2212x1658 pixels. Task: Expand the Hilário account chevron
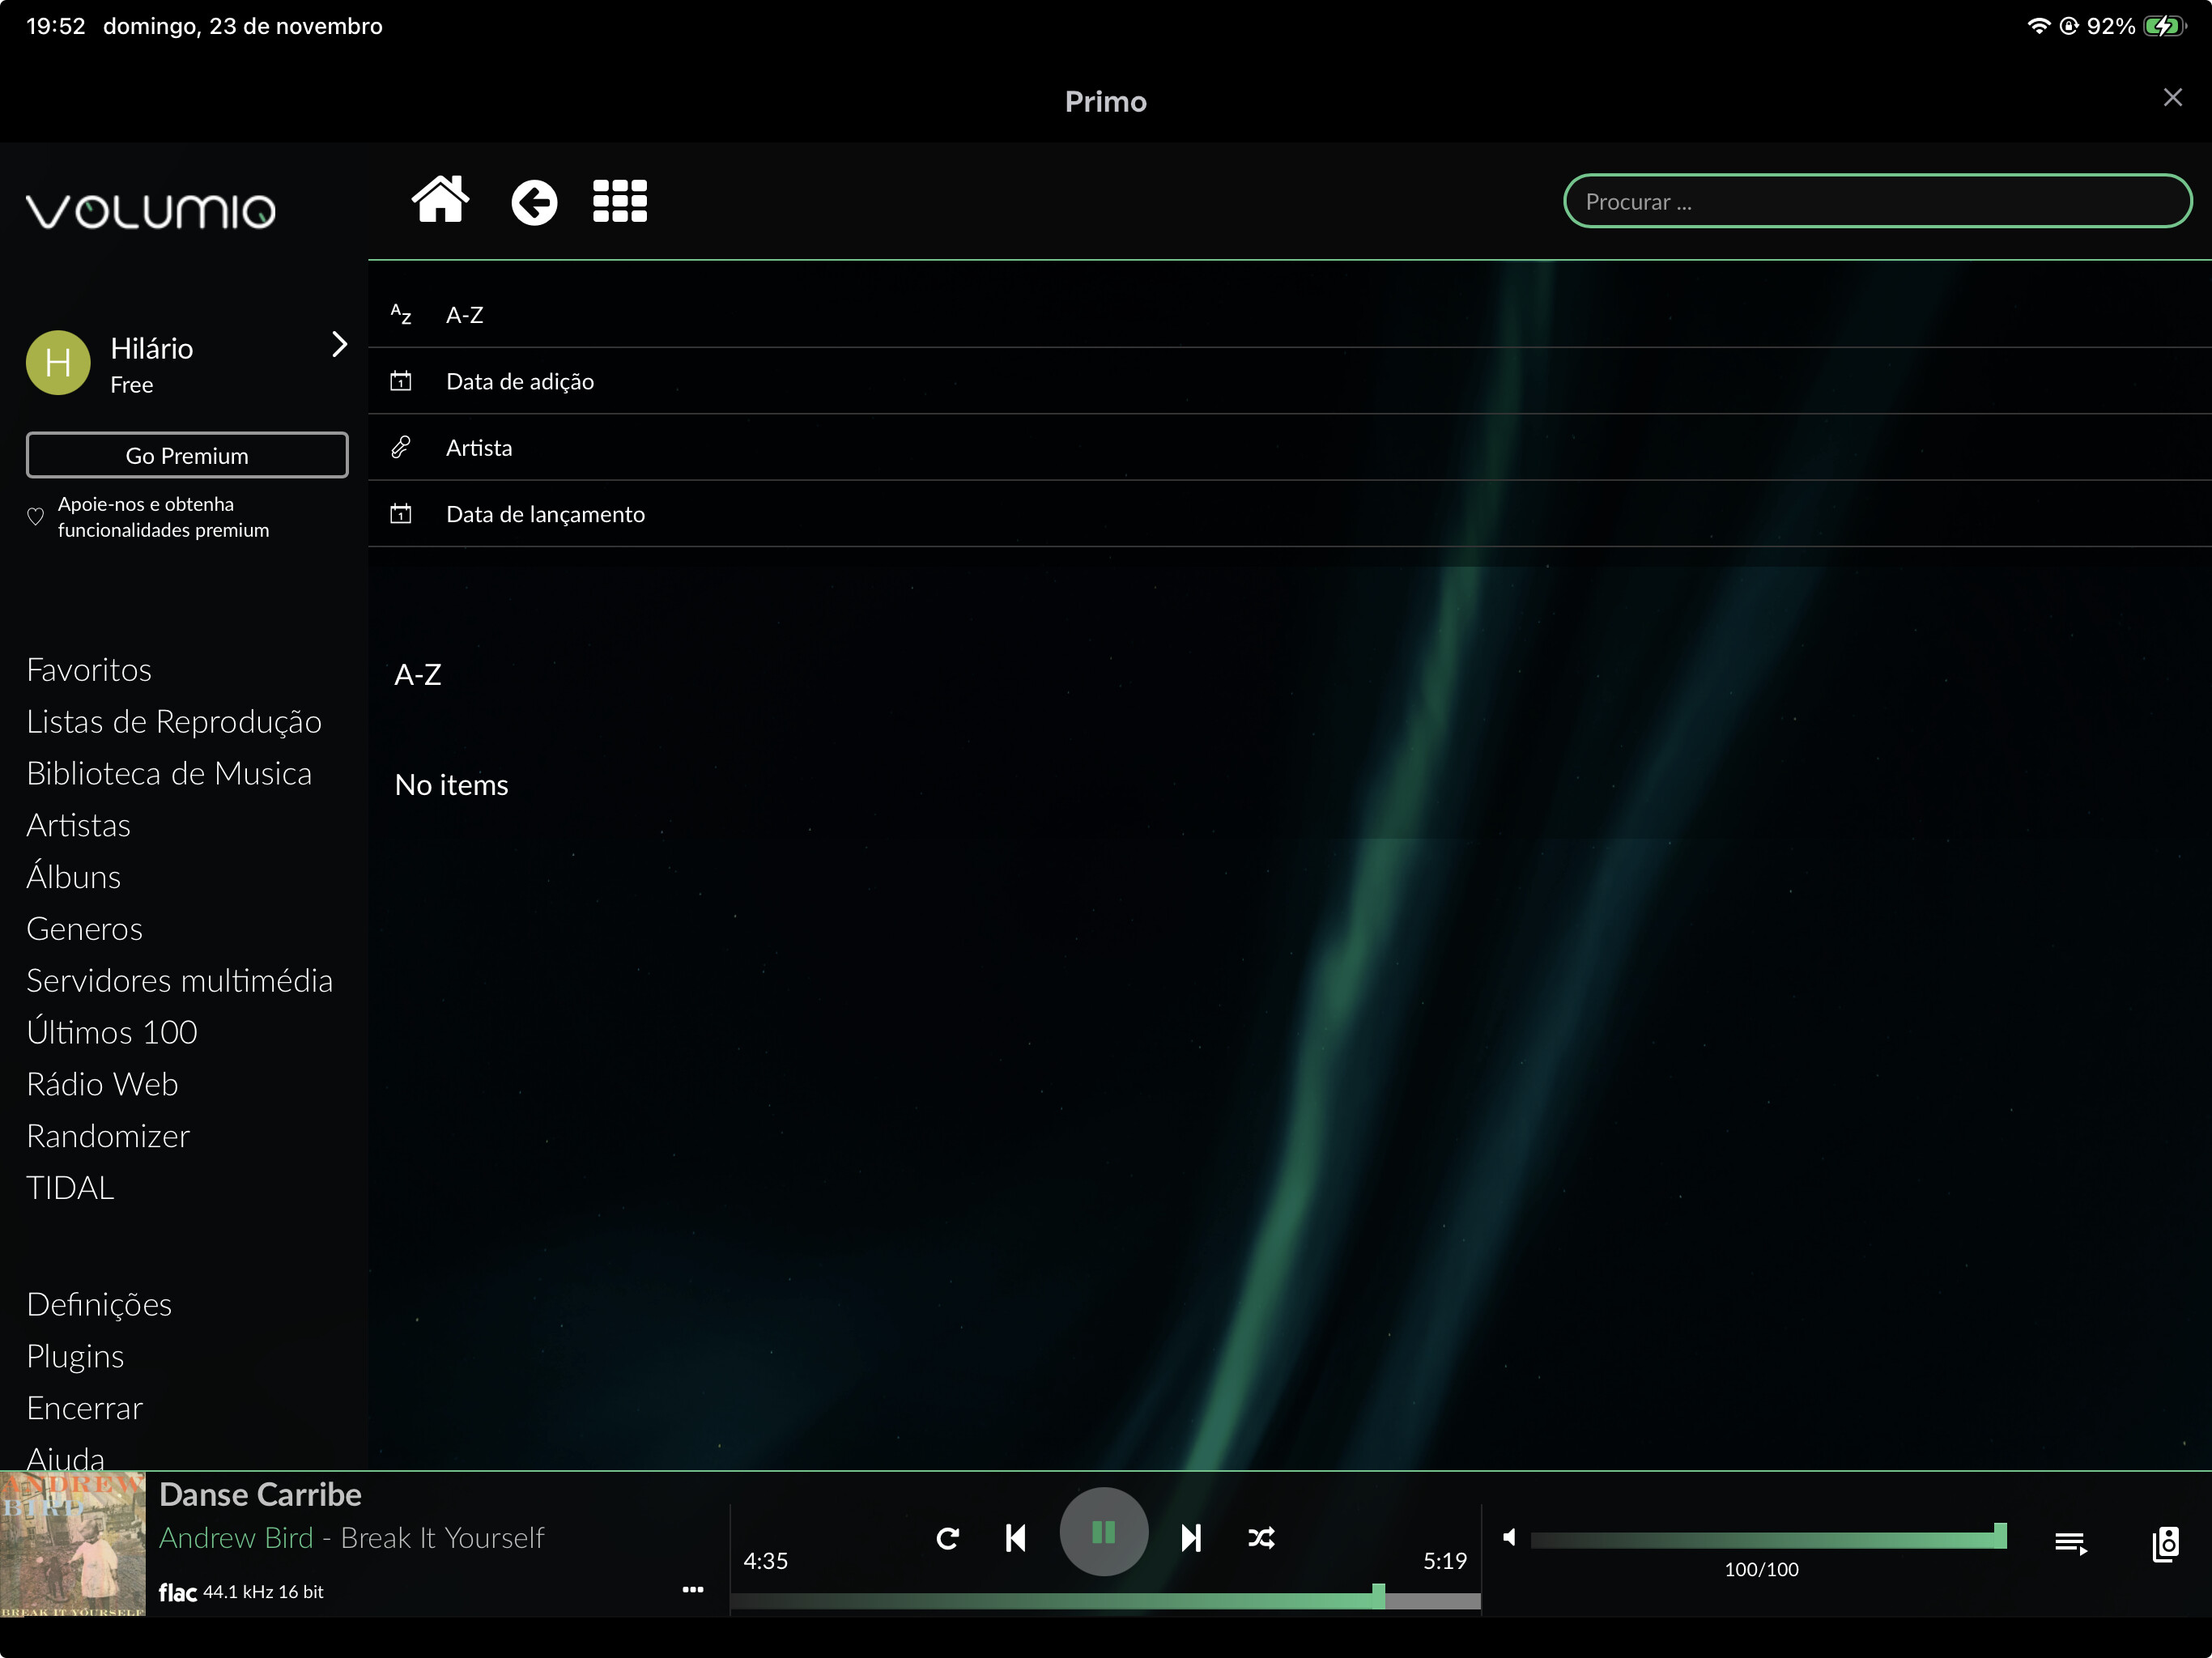[x=339, y=345]
